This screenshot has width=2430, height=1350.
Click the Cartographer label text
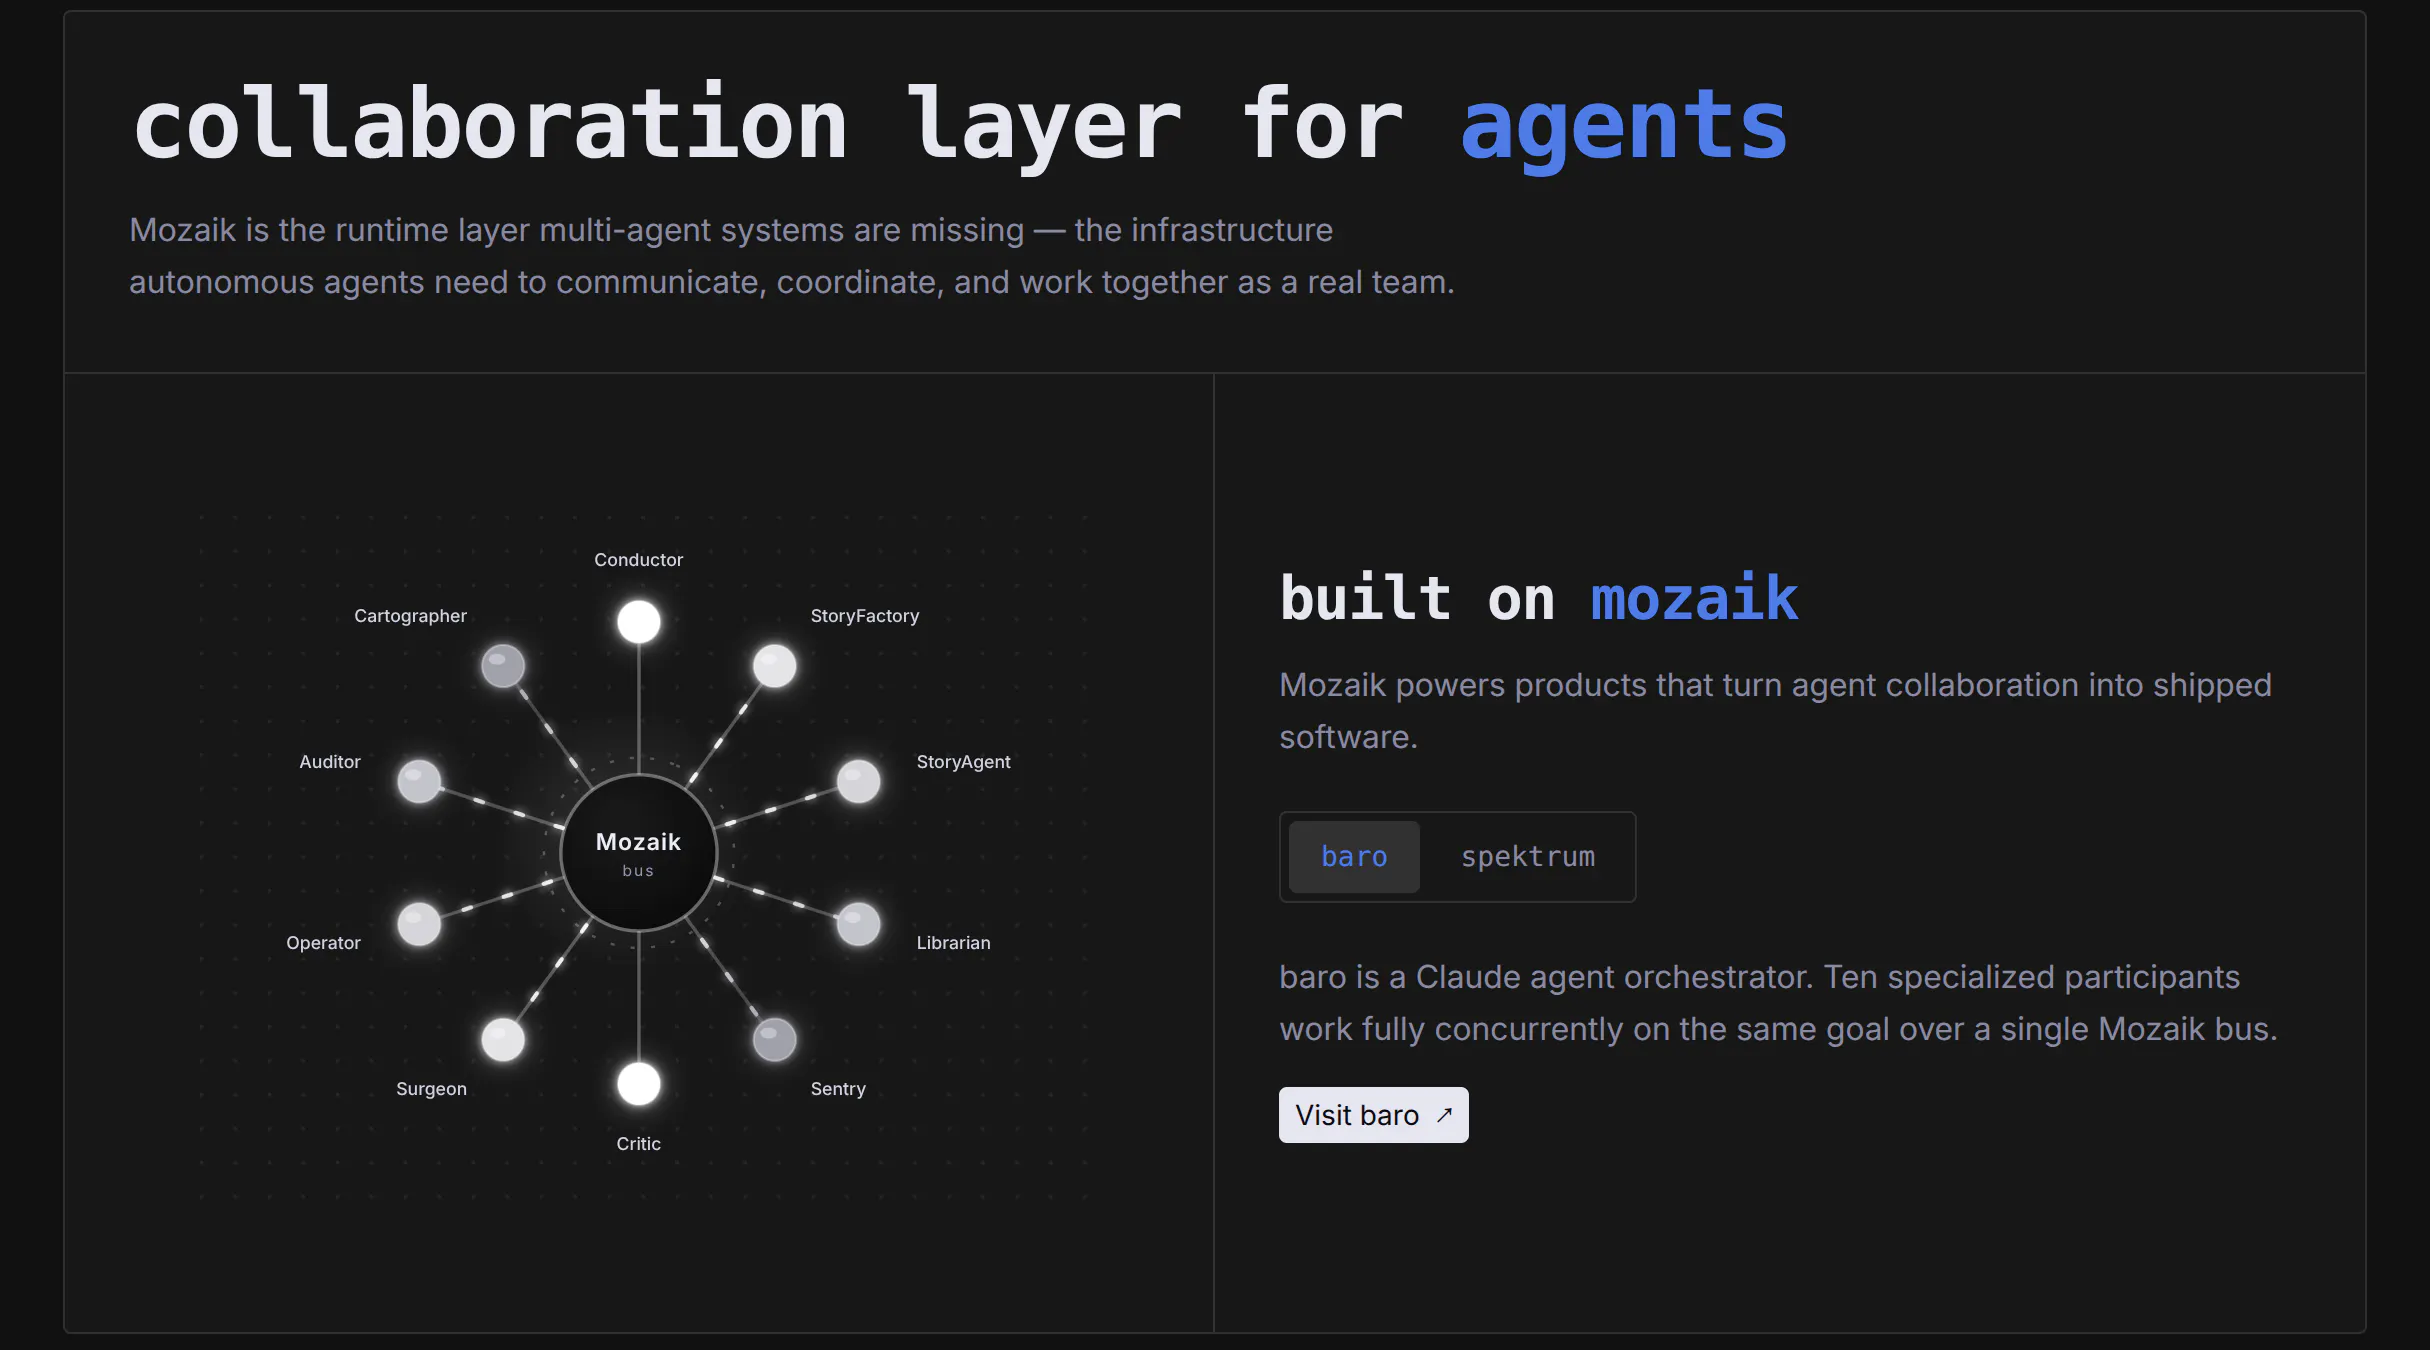click(x=410, y=616)
